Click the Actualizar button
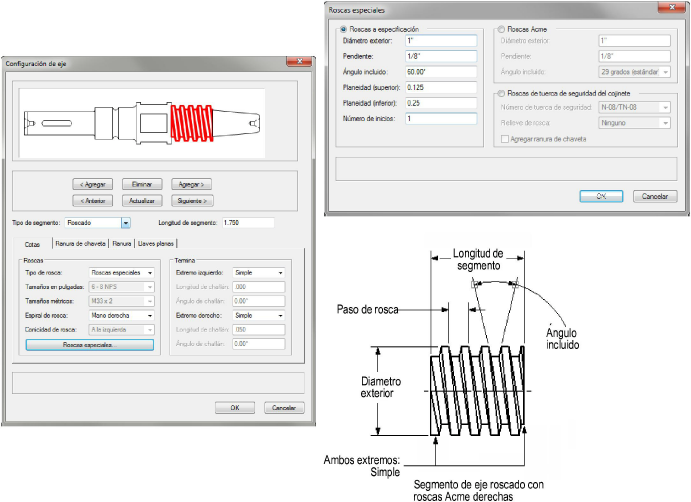The height and width of the screenshot is (502, 691). pyautogui.click(x=142, y=201)
